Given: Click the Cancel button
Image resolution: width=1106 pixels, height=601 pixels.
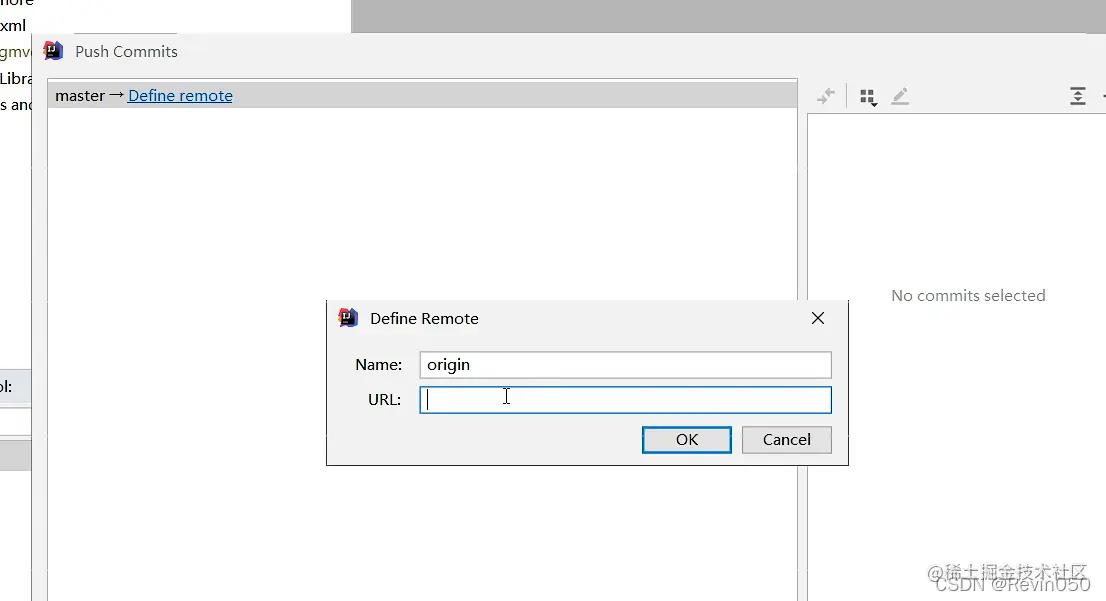Looking at the screenshot, I should (x=786, y=439).
